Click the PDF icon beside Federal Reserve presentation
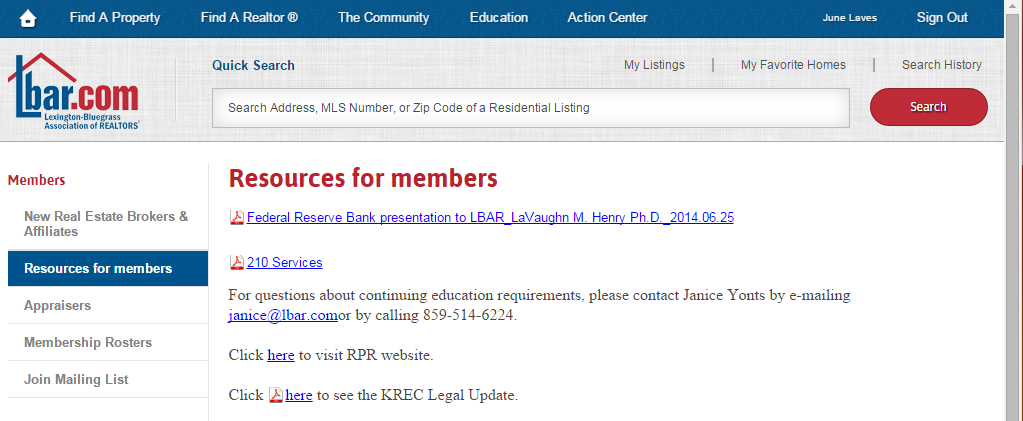The width and height of the screenshot is (1023, 421). click(237, 218)
